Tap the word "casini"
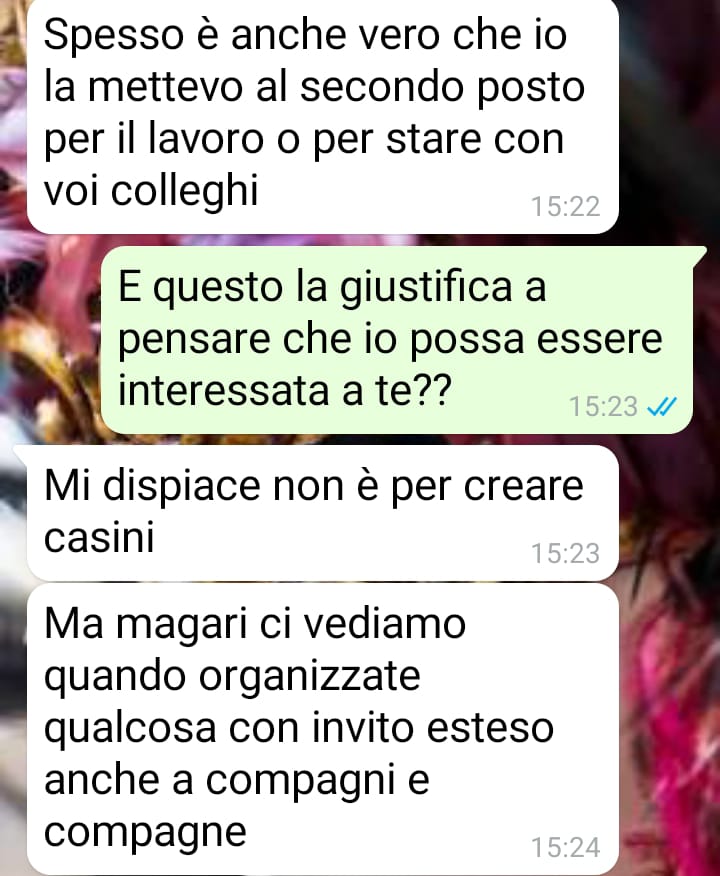The height and width of the screenshot is (876, 720). pos(99,537)
